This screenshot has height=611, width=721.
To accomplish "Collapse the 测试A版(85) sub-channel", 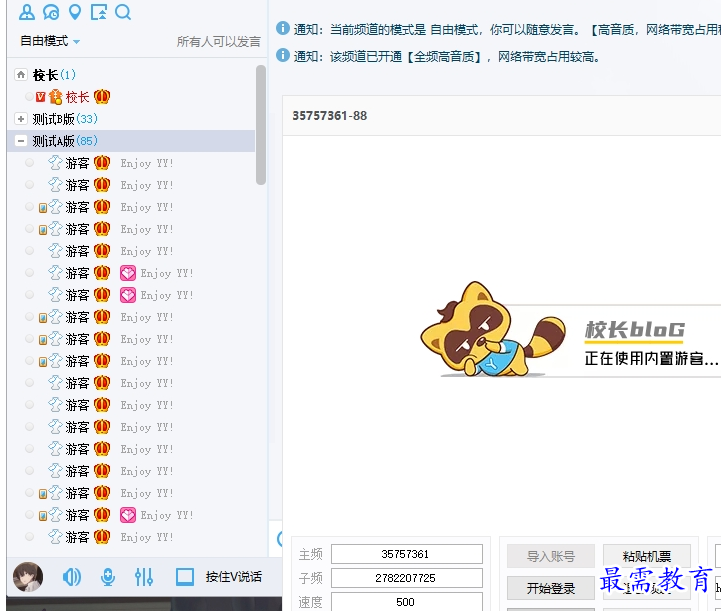I will (21, 141).
